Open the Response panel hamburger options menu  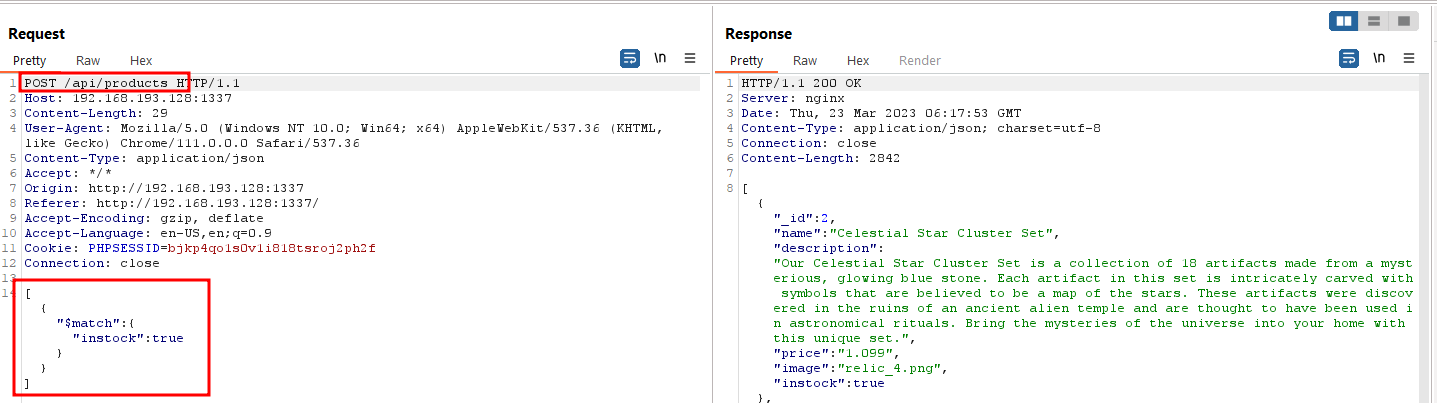pyautogui.click(x=1409, y=59)
